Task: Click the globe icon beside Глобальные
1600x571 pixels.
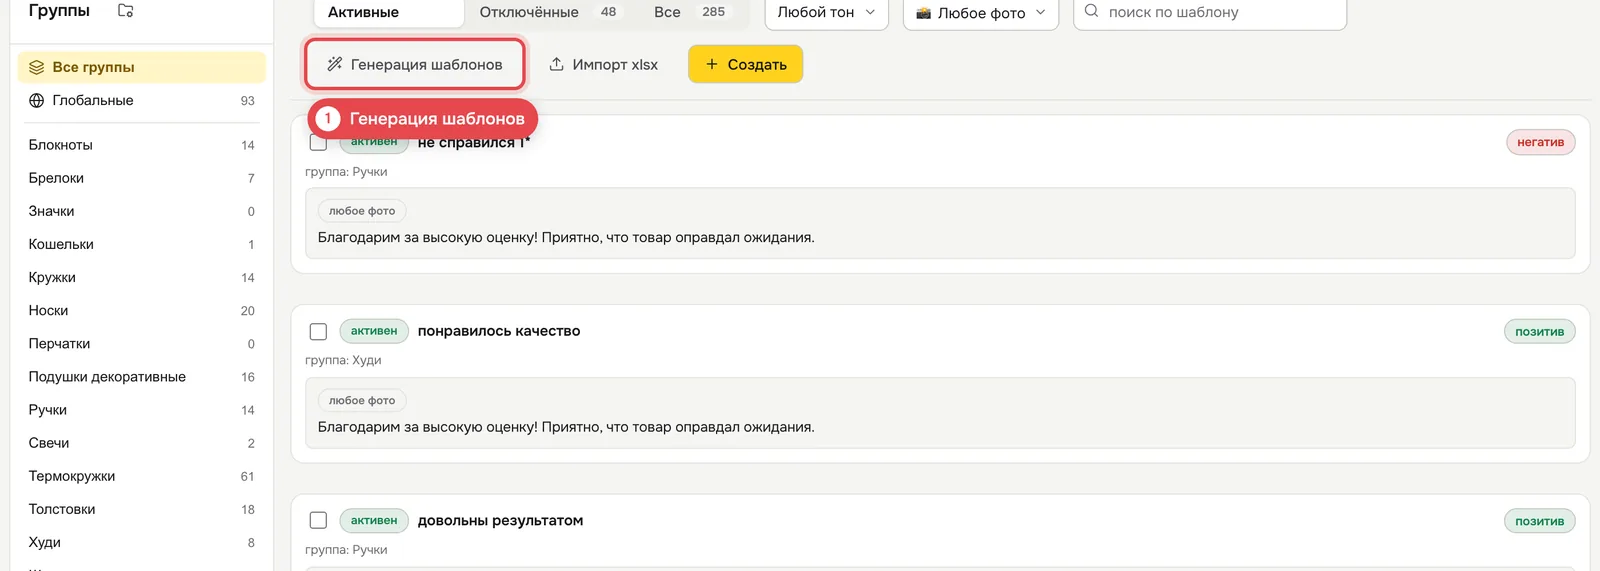Action: pyautogui.click(x=37, y=100)
